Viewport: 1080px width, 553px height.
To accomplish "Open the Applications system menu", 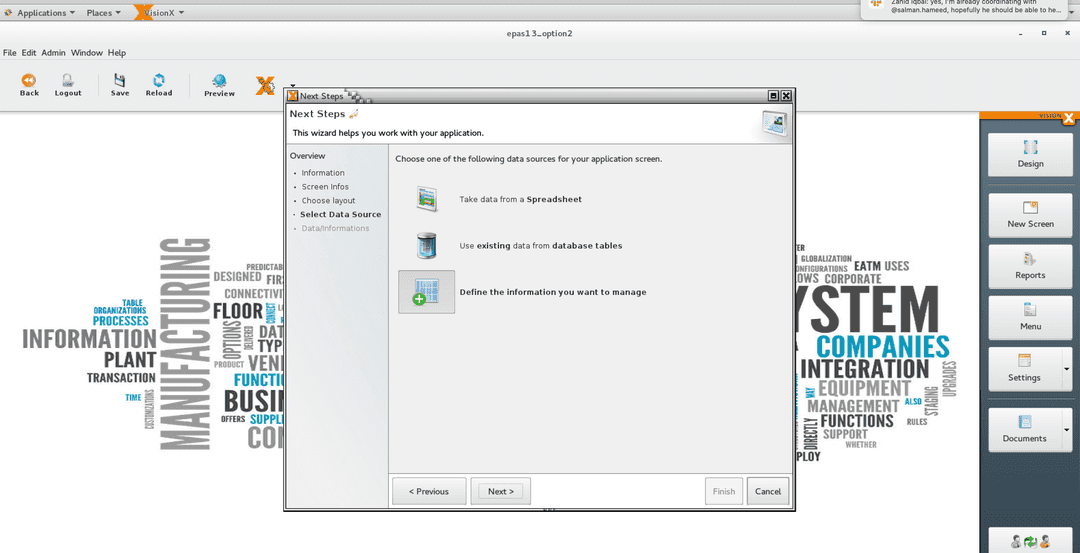I will [40, 13].
